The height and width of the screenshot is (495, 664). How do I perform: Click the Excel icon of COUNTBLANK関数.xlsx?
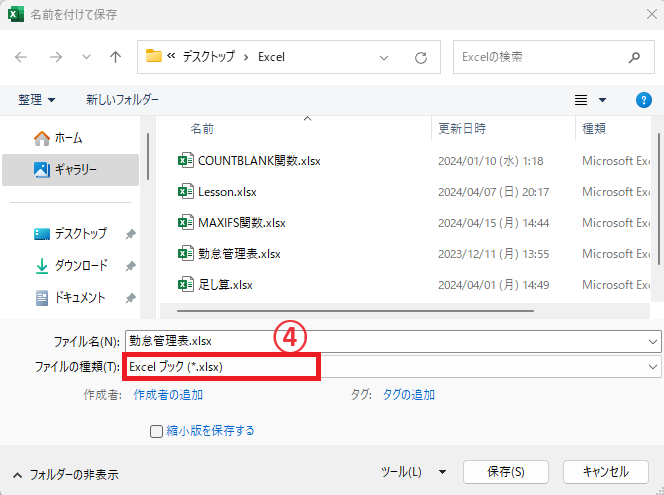185,160
